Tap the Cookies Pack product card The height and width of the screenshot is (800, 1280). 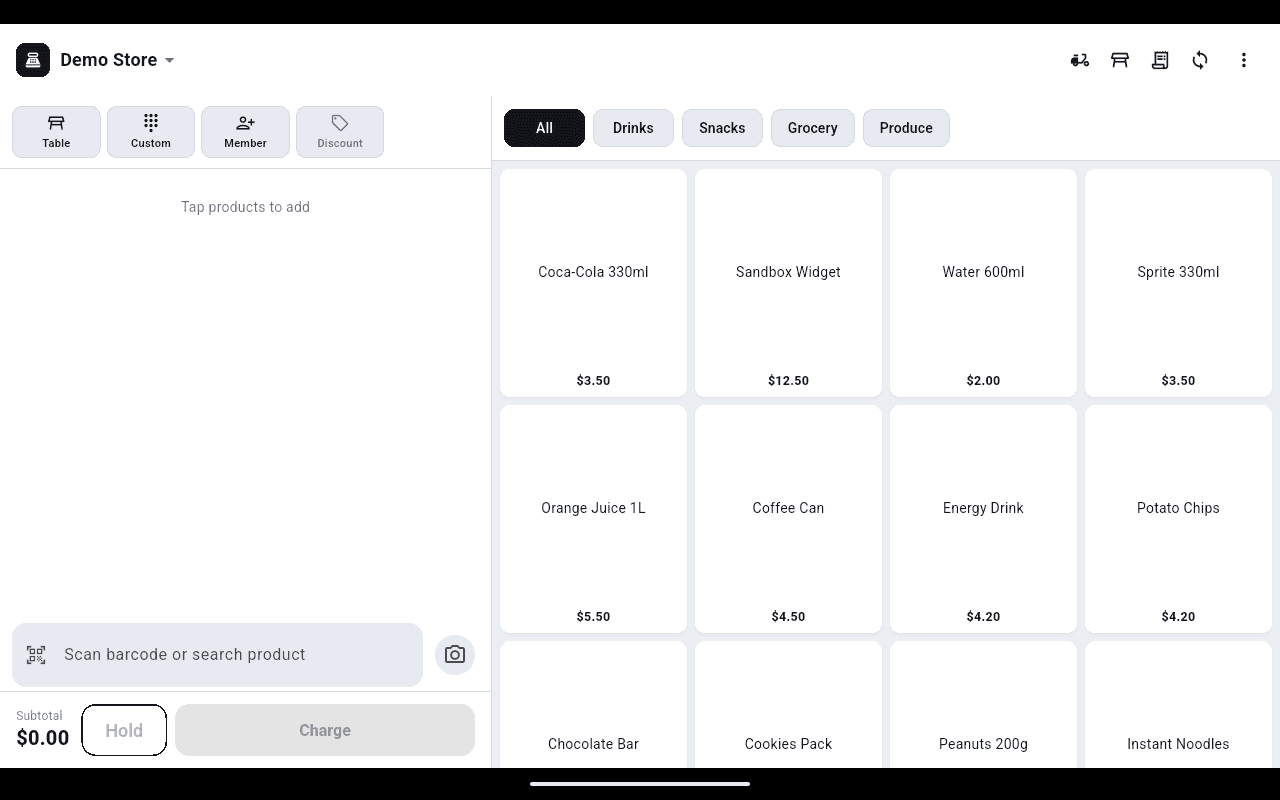788,705
